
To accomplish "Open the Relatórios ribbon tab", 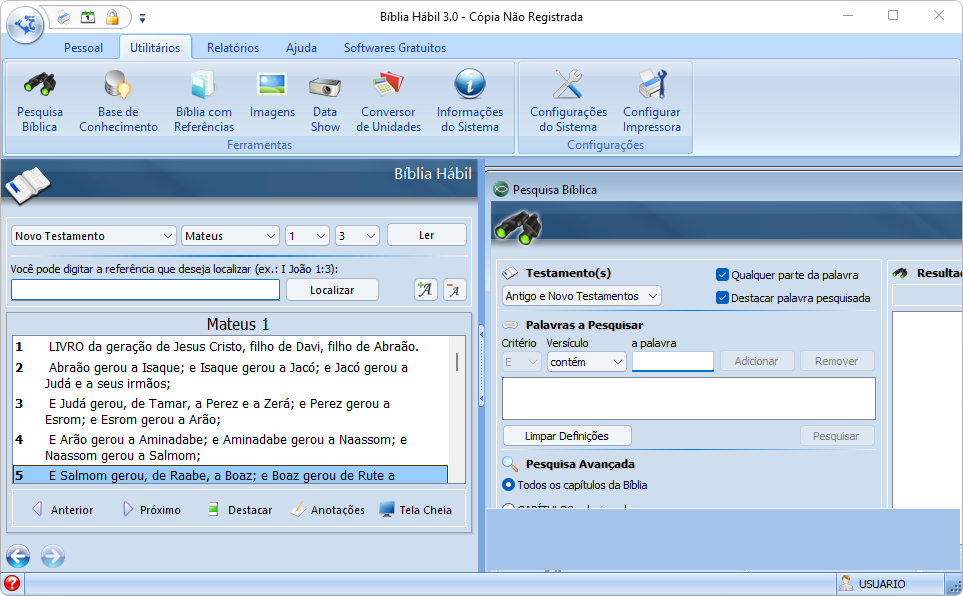I will pos(233,48).
